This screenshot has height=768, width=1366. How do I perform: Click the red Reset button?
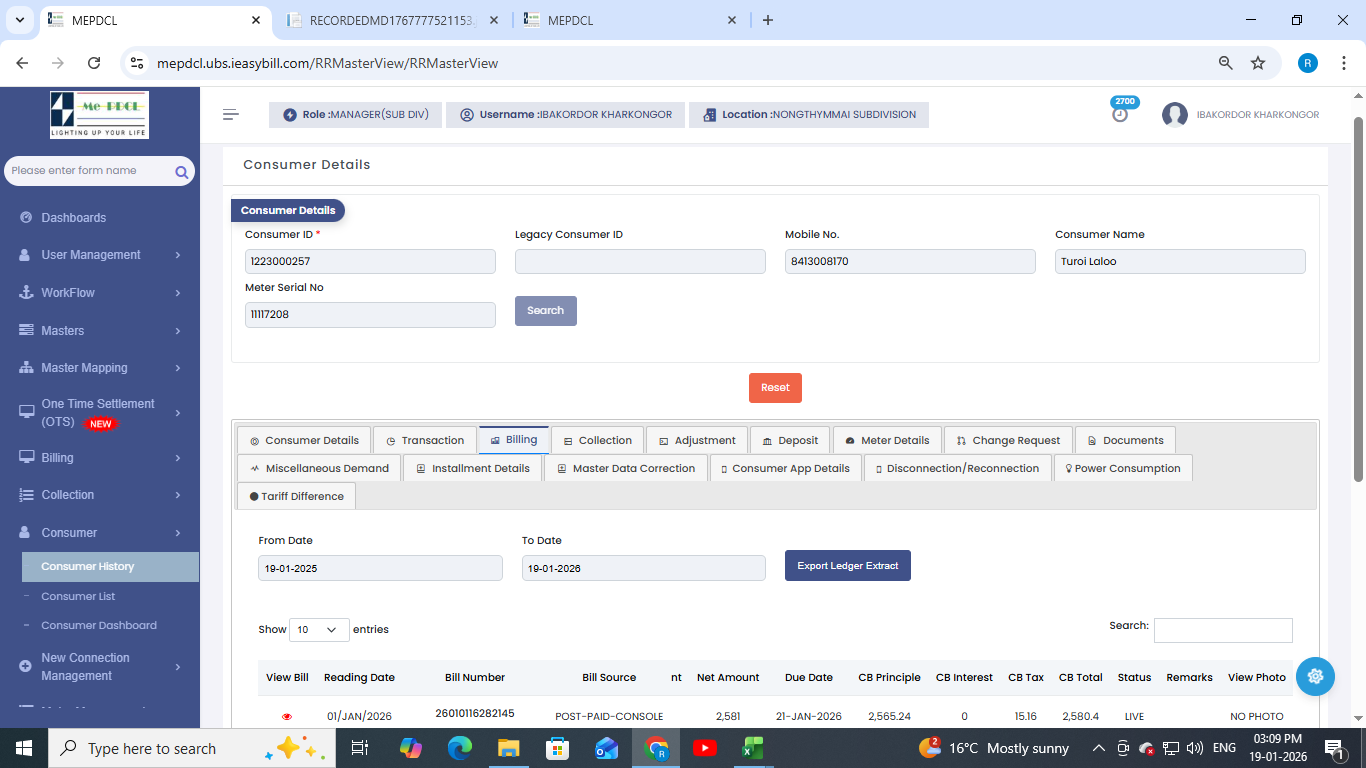pyautogui.click(x=775, y=388)
